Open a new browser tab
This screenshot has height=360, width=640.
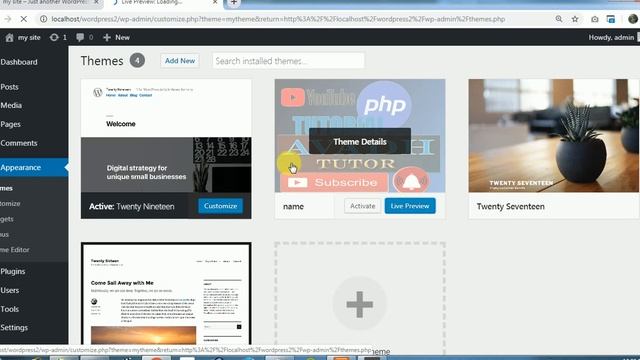pyautogui.click(x=234, y=2)
